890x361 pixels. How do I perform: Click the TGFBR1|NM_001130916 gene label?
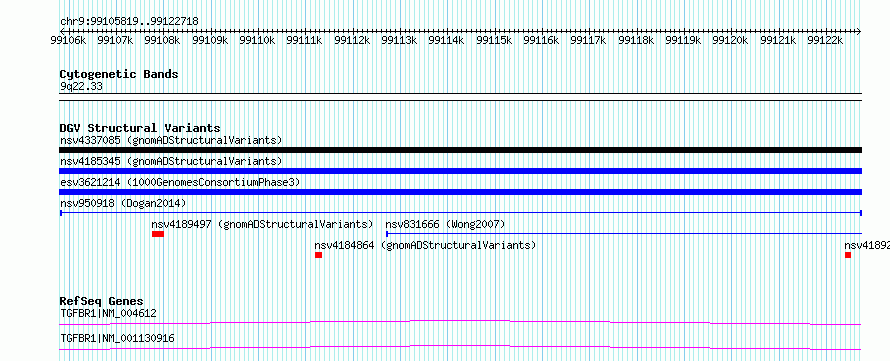coord(117,339)
